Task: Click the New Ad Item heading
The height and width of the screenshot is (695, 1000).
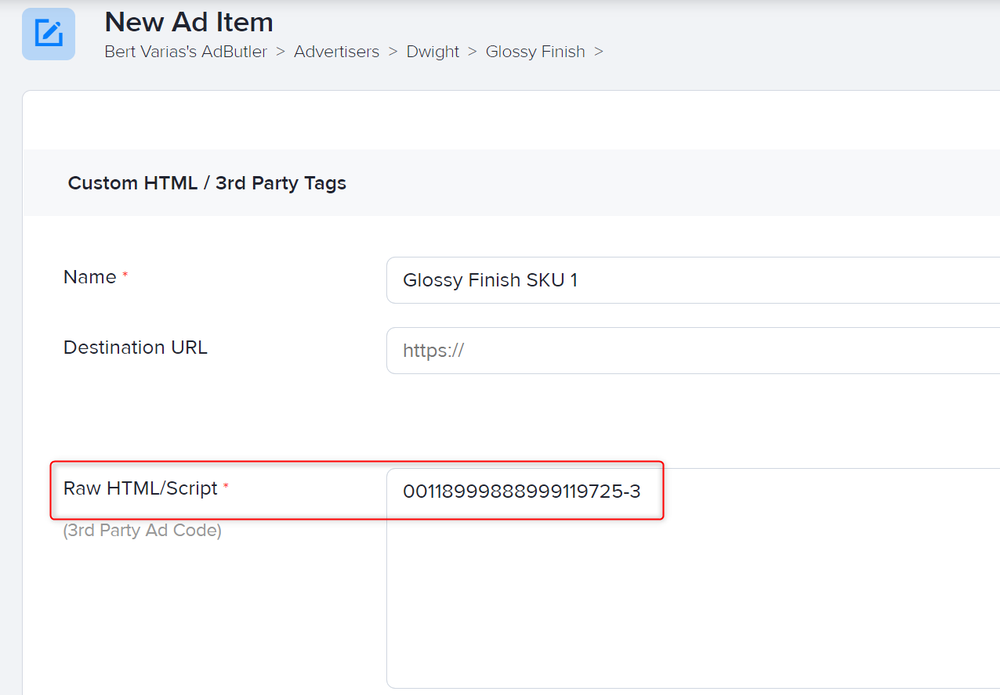Action: [x=189, y=22]
